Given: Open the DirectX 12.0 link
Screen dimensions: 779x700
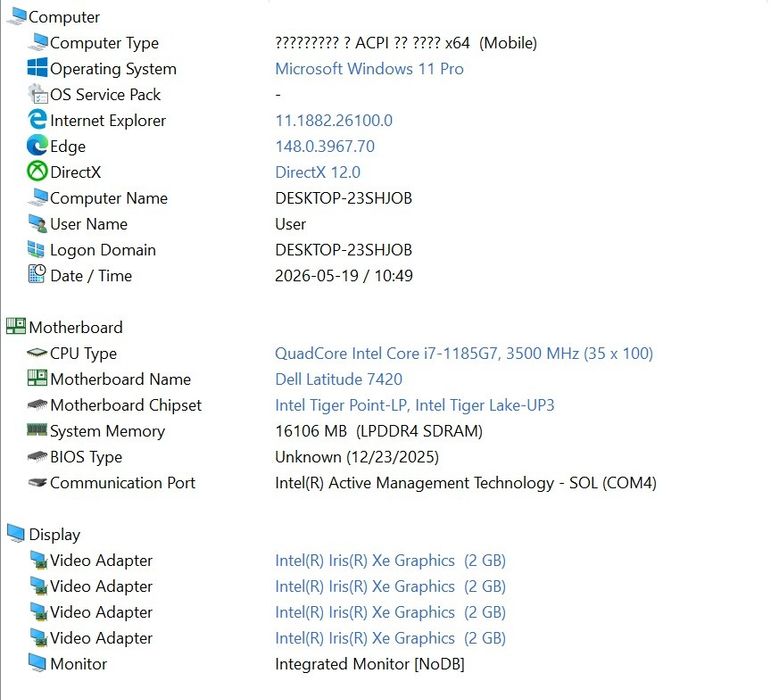Looking at the screenshot, I should click(318, 172).
